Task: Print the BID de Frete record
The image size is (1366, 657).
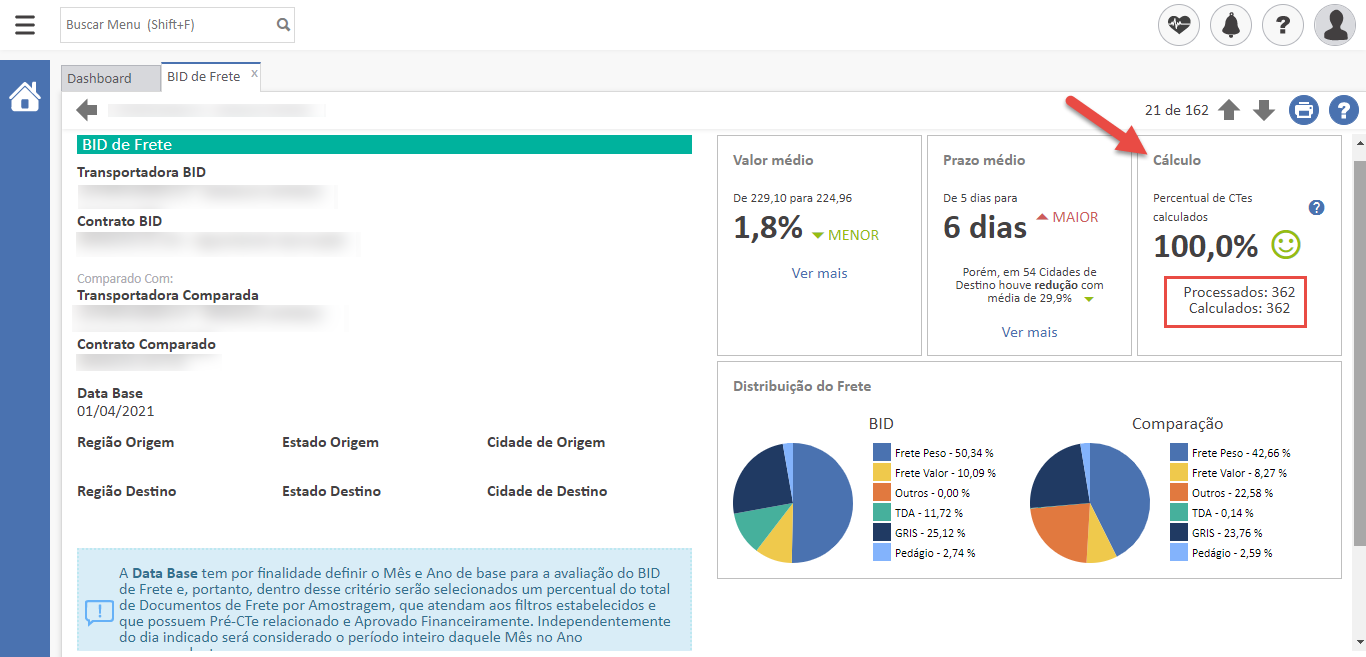Action: click(x=1304, y=110)
